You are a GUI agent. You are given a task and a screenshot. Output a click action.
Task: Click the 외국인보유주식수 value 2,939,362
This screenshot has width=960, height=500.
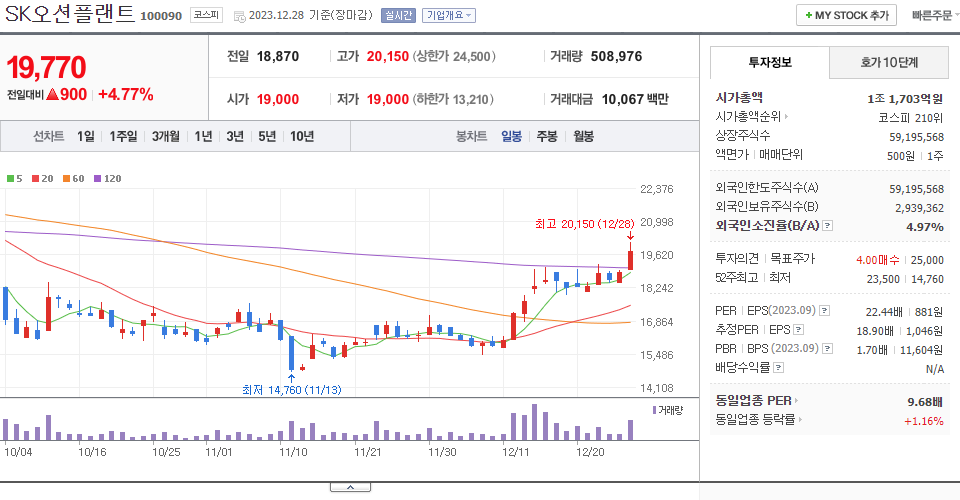coord(920,208)
